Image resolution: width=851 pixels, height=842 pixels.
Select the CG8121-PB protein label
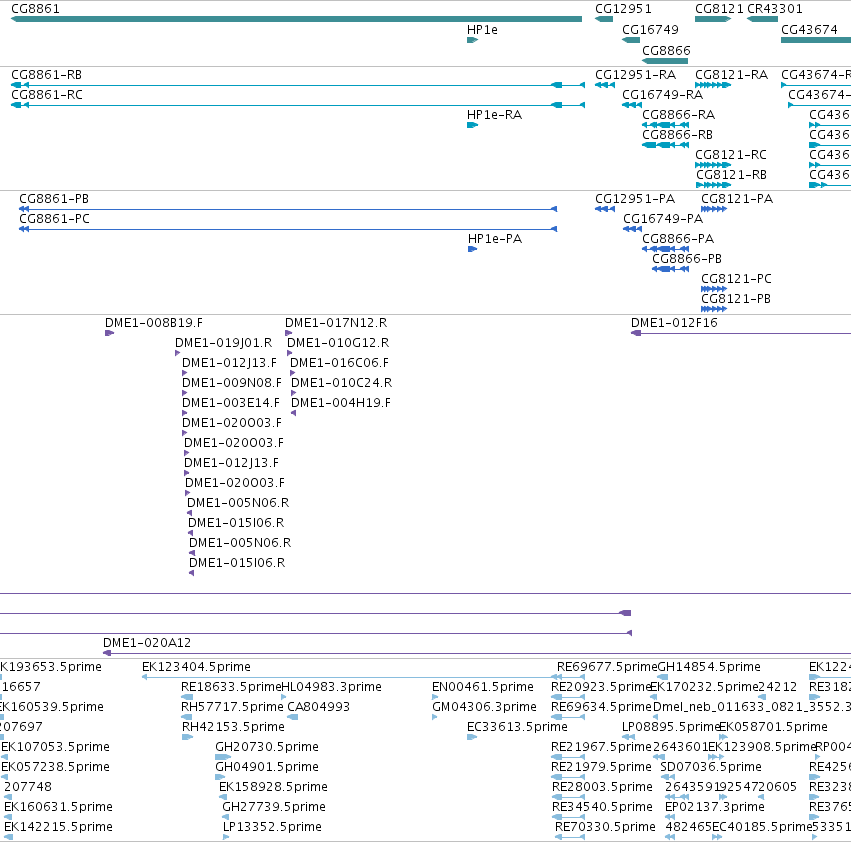point(736,299)
